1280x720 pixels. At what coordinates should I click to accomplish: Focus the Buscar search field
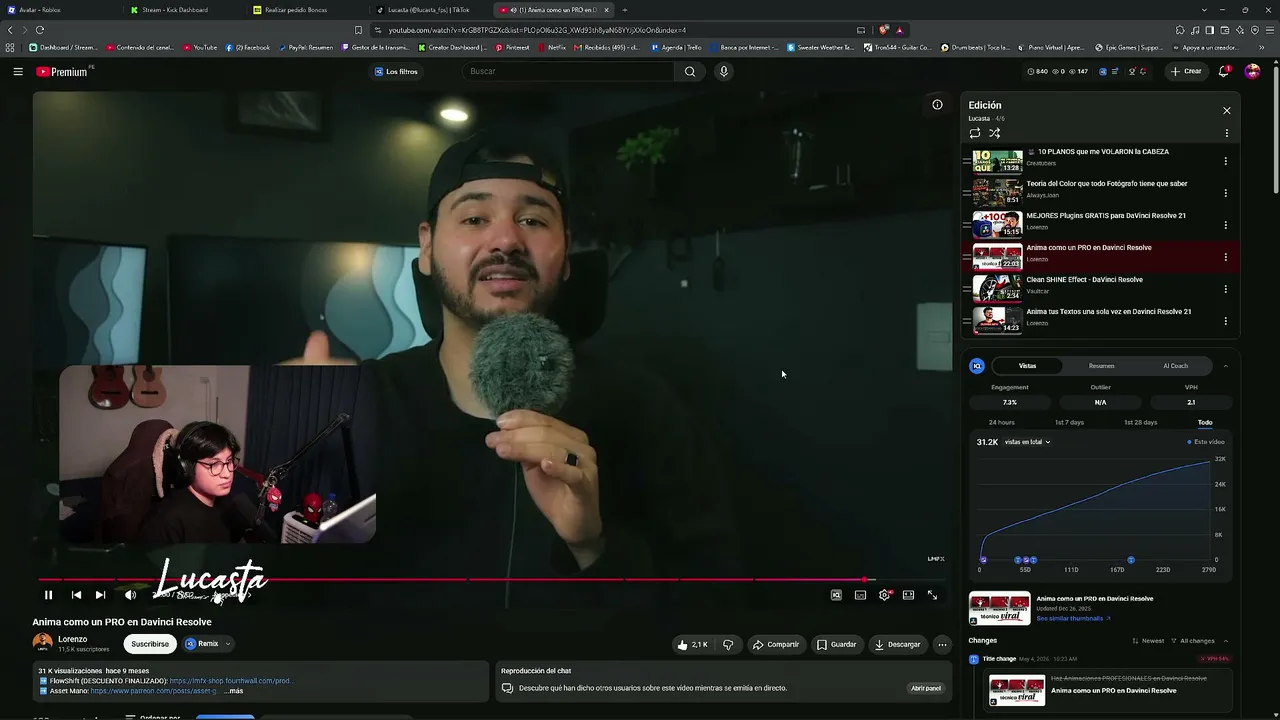coord(569,72)
